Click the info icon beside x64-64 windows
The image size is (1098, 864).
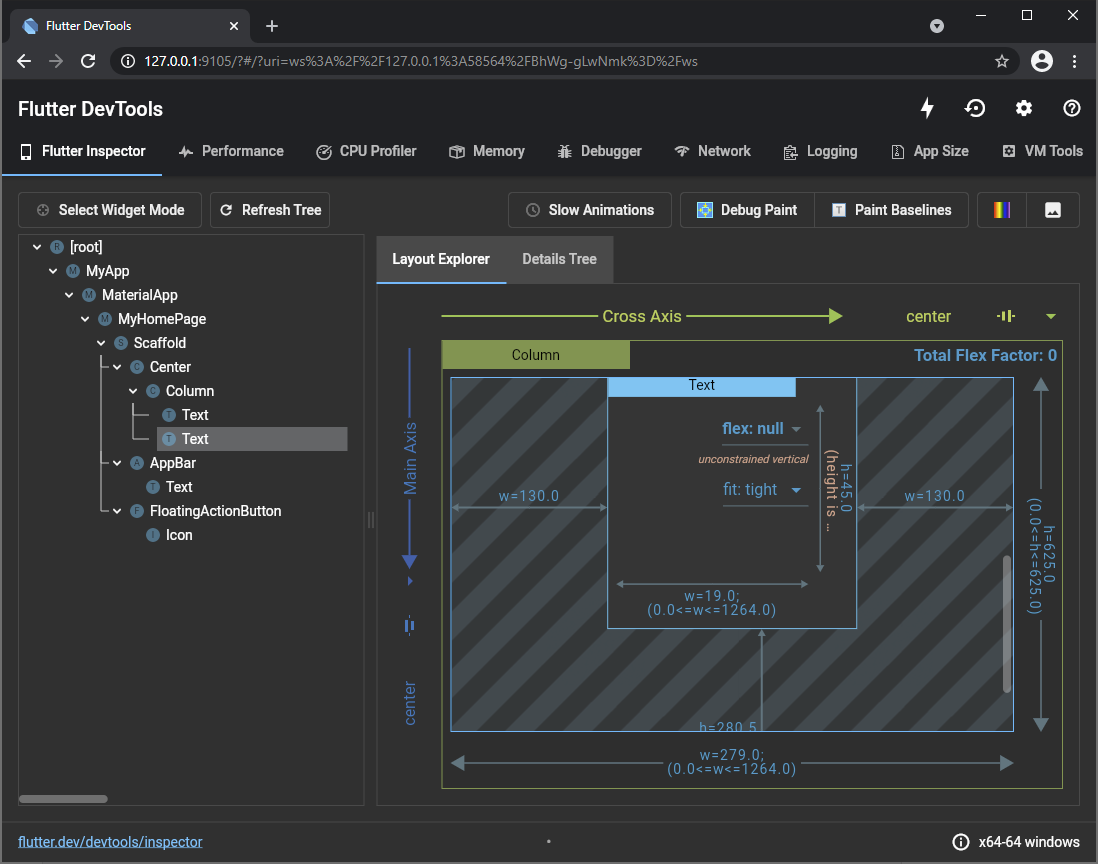tap(961, 842)
